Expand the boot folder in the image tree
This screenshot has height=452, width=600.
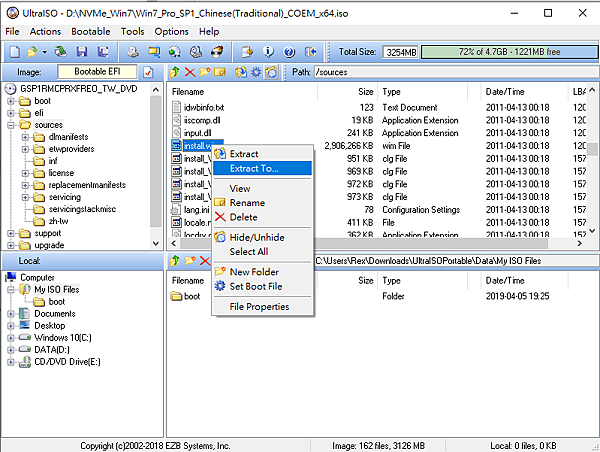point(11,101)
